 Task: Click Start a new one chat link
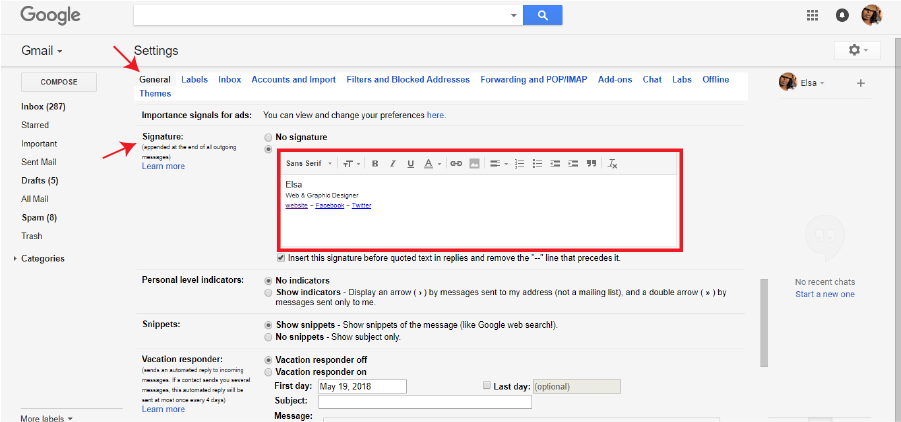(x=825, y=294)
